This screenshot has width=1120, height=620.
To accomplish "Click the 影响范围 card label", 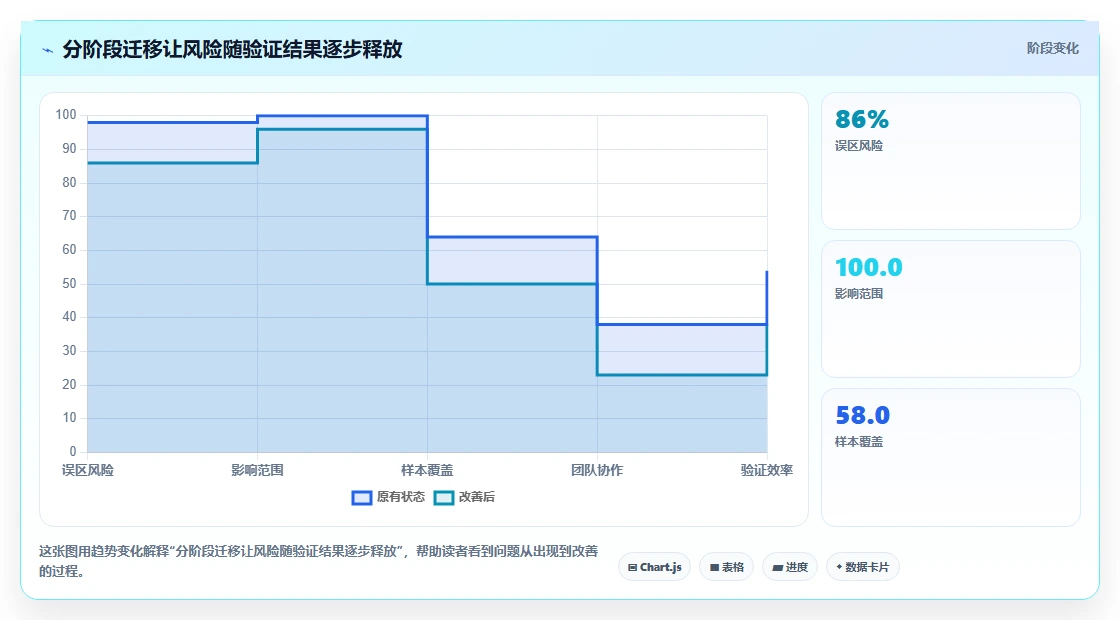I will click(859, 294).
